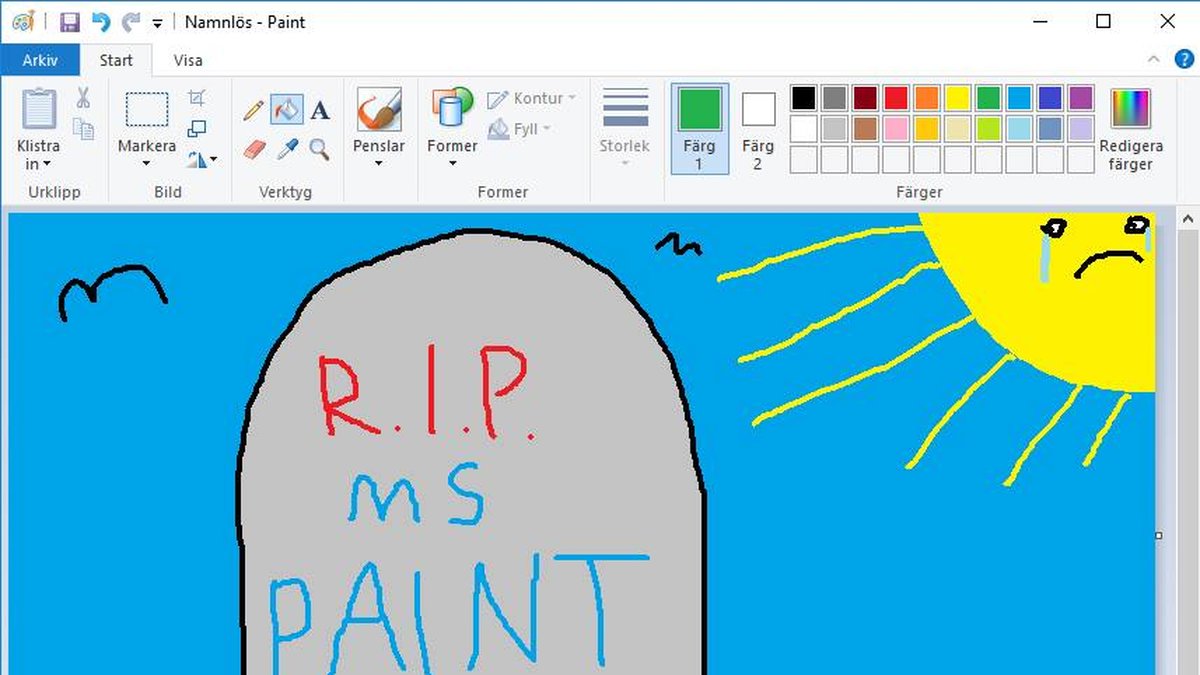1200x675 pixels.
Task: Click the Copy icon in Urklipp
Action: [x=83, y=129]
